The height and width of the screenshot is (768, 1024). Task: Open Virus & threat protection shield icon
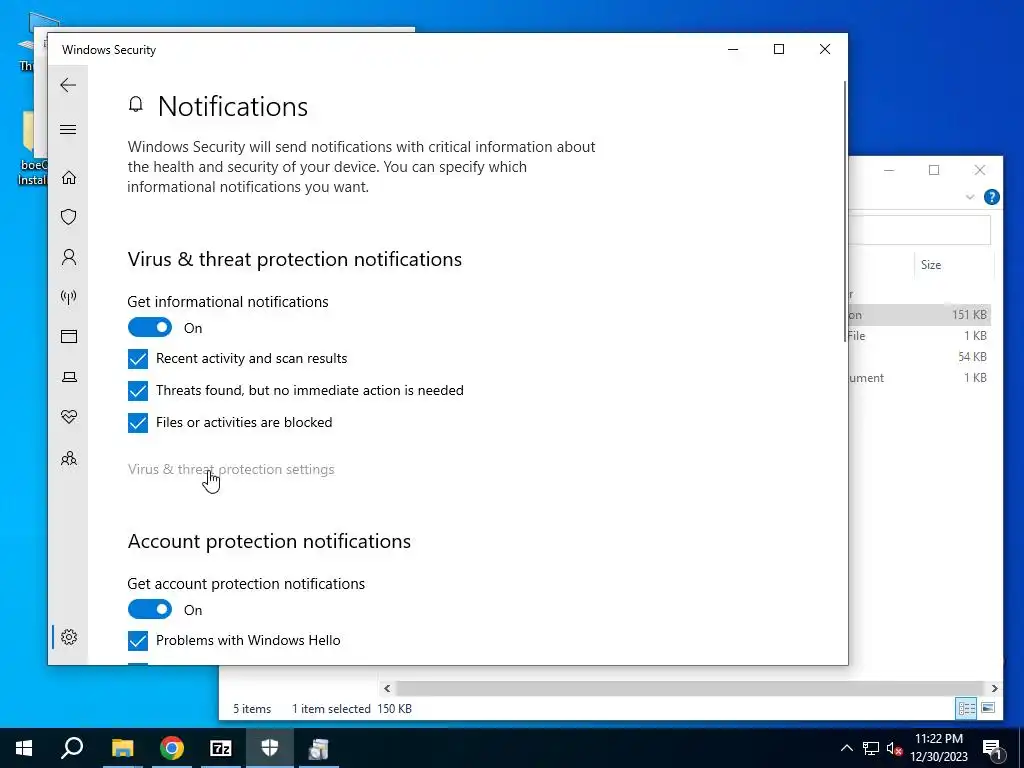69,217
